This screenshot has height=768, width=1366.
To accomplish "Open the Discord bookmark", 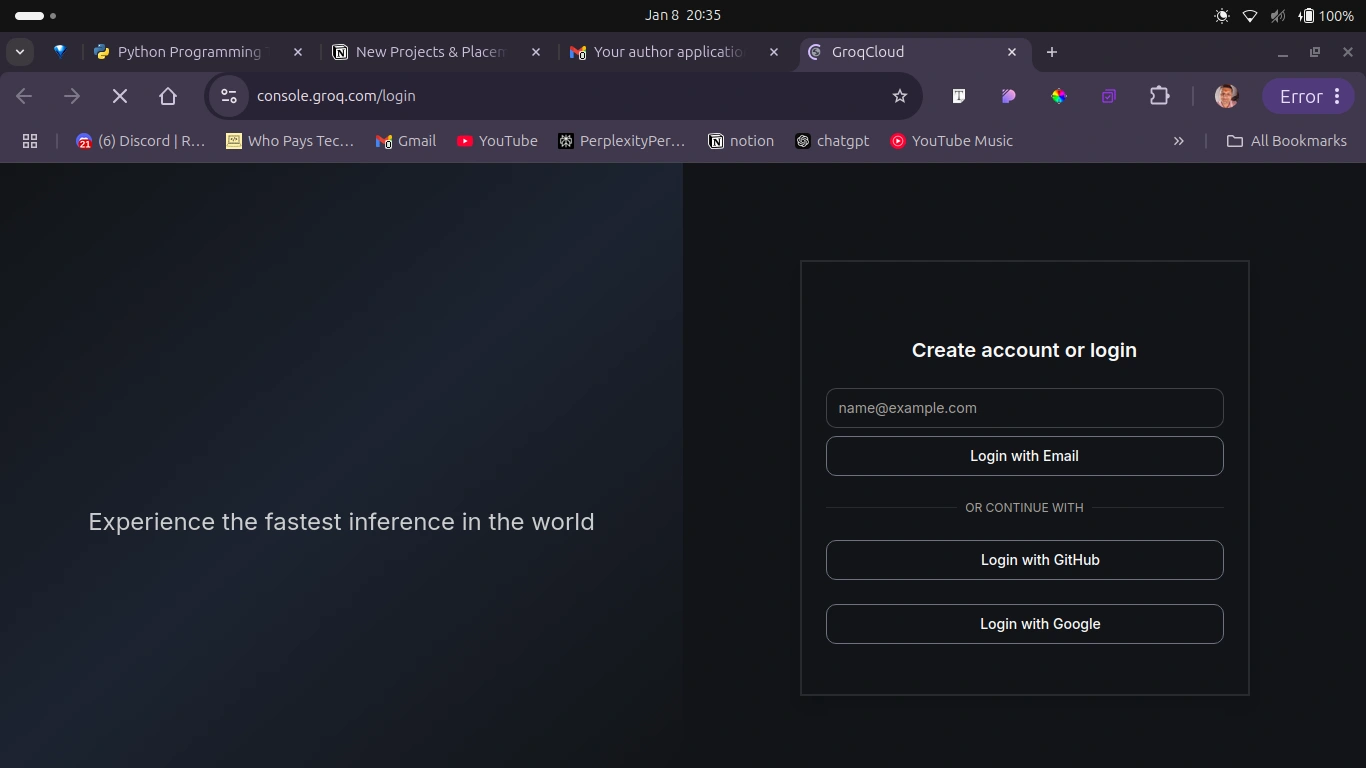I will coord(141,141).
